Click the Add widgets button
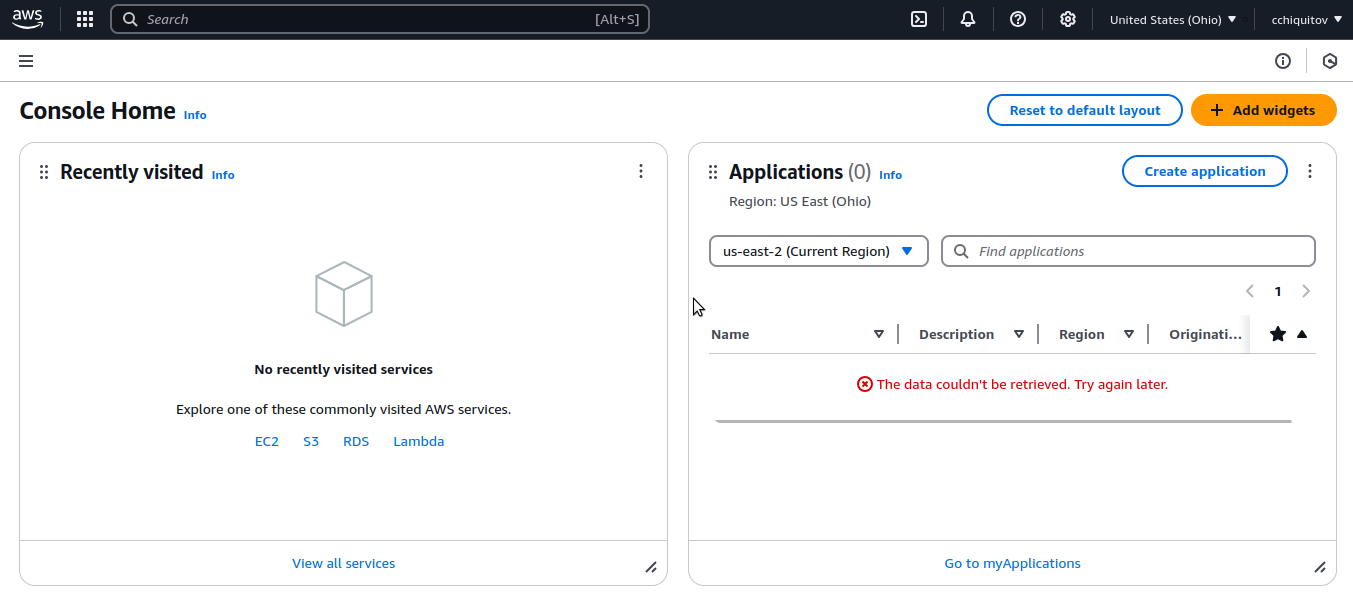The width and height of the screenshot is (1353, 595). click(1263, 110)
